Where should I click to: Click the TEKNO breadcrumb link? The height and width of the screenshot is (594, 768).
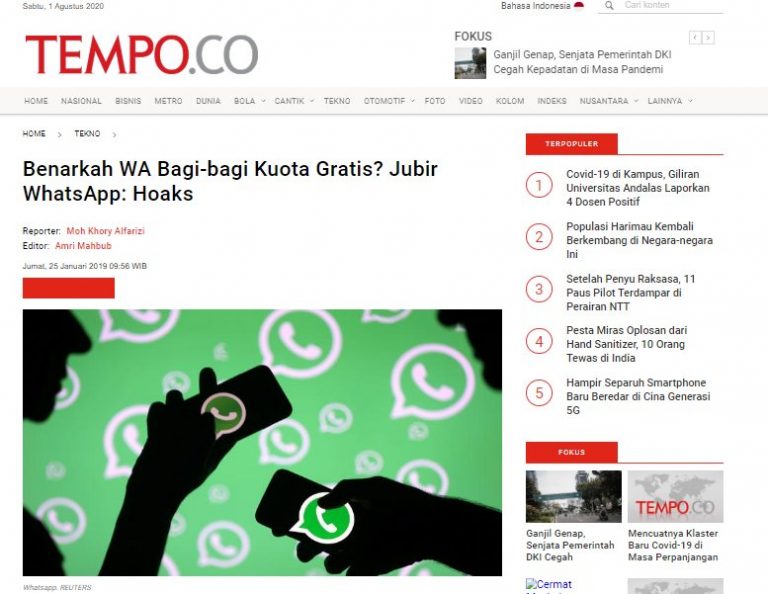(x=87, y=134)
